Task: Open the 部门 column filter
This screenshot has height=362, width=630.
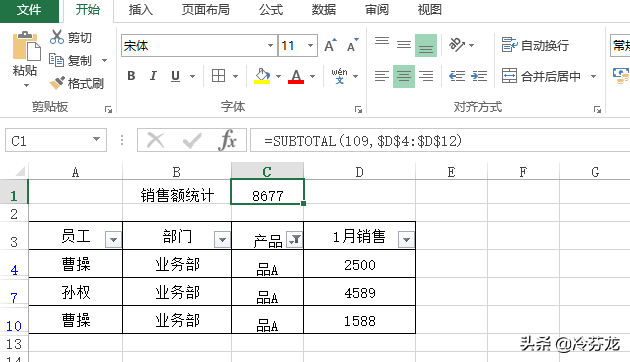Action: point(222,240)
